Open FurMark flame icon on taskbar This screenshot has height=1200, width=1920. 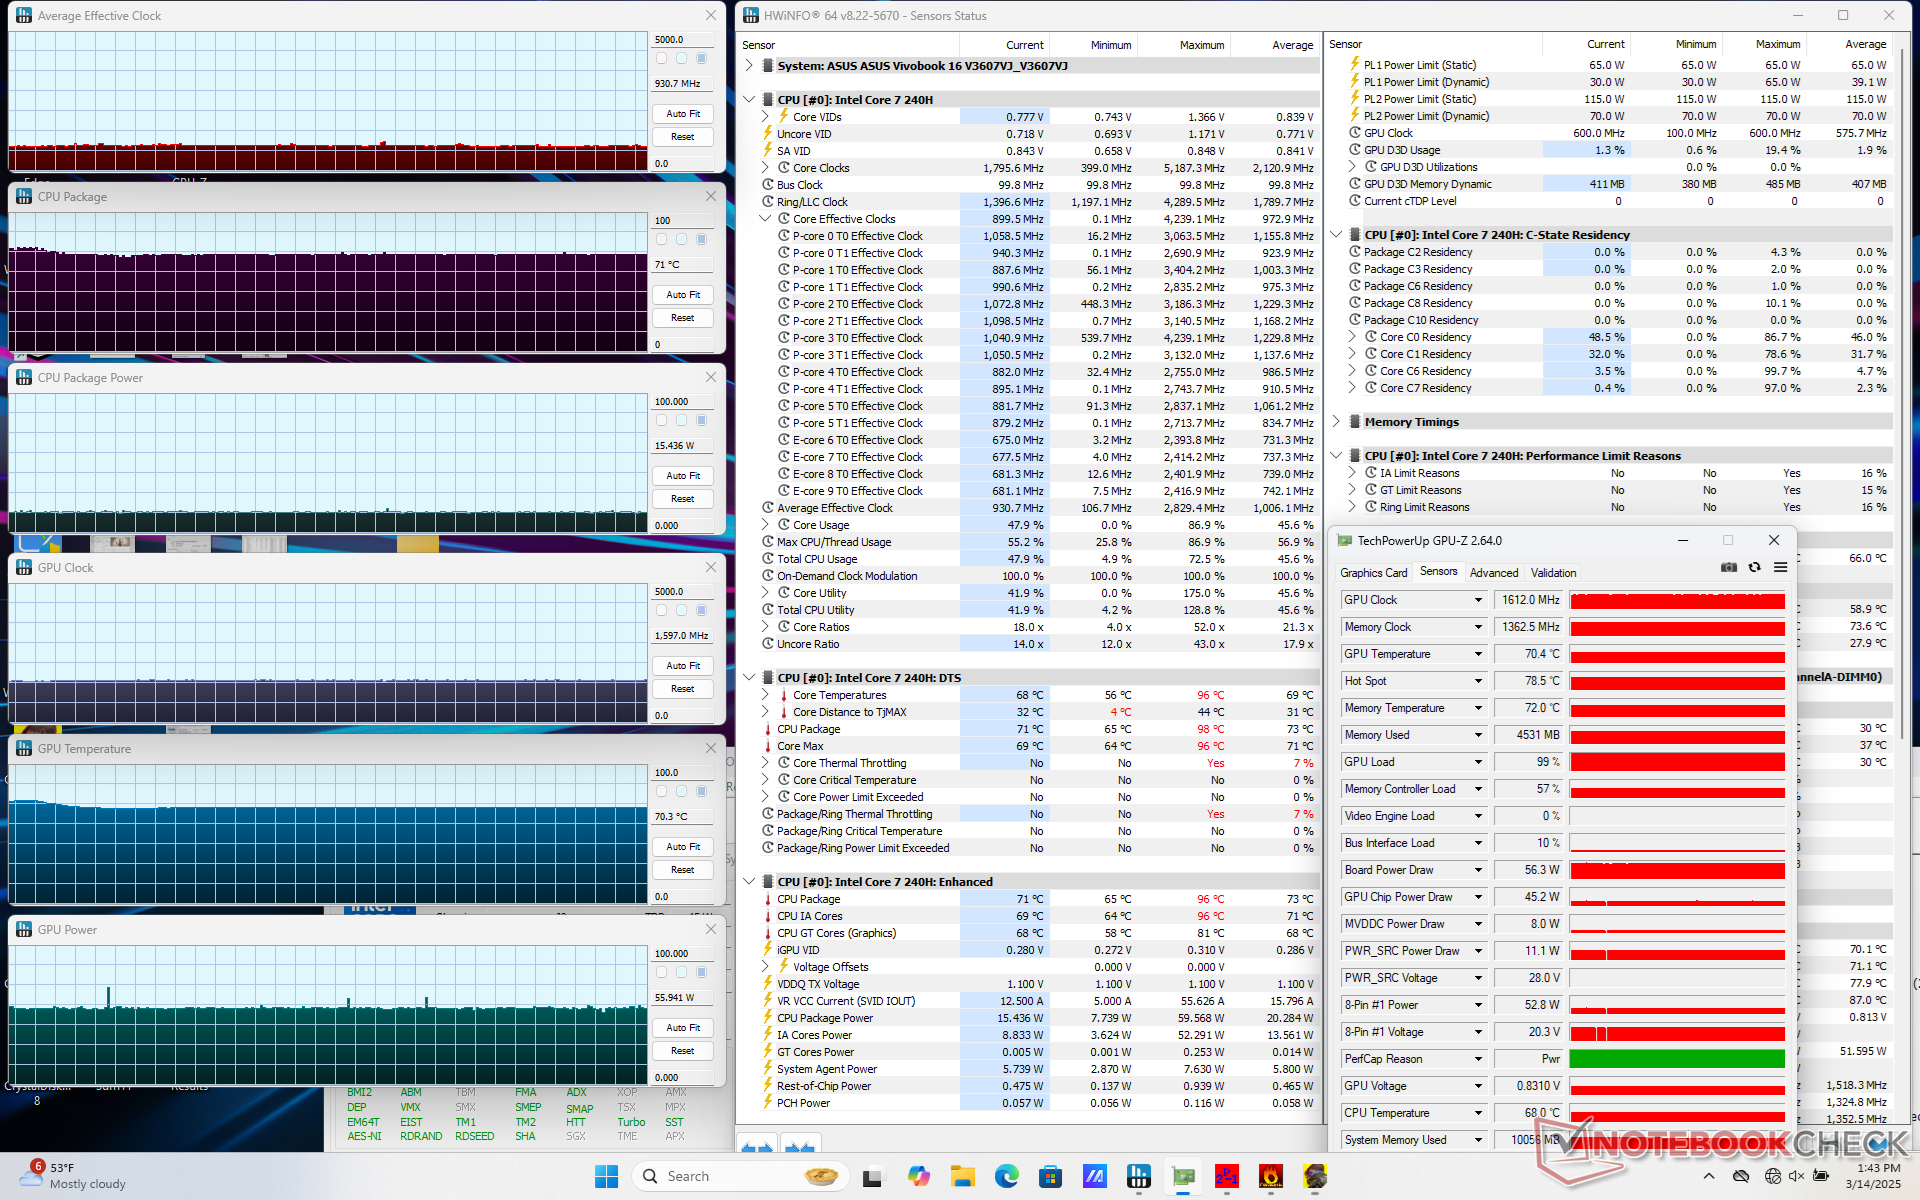click(x=1271, y=1177)
